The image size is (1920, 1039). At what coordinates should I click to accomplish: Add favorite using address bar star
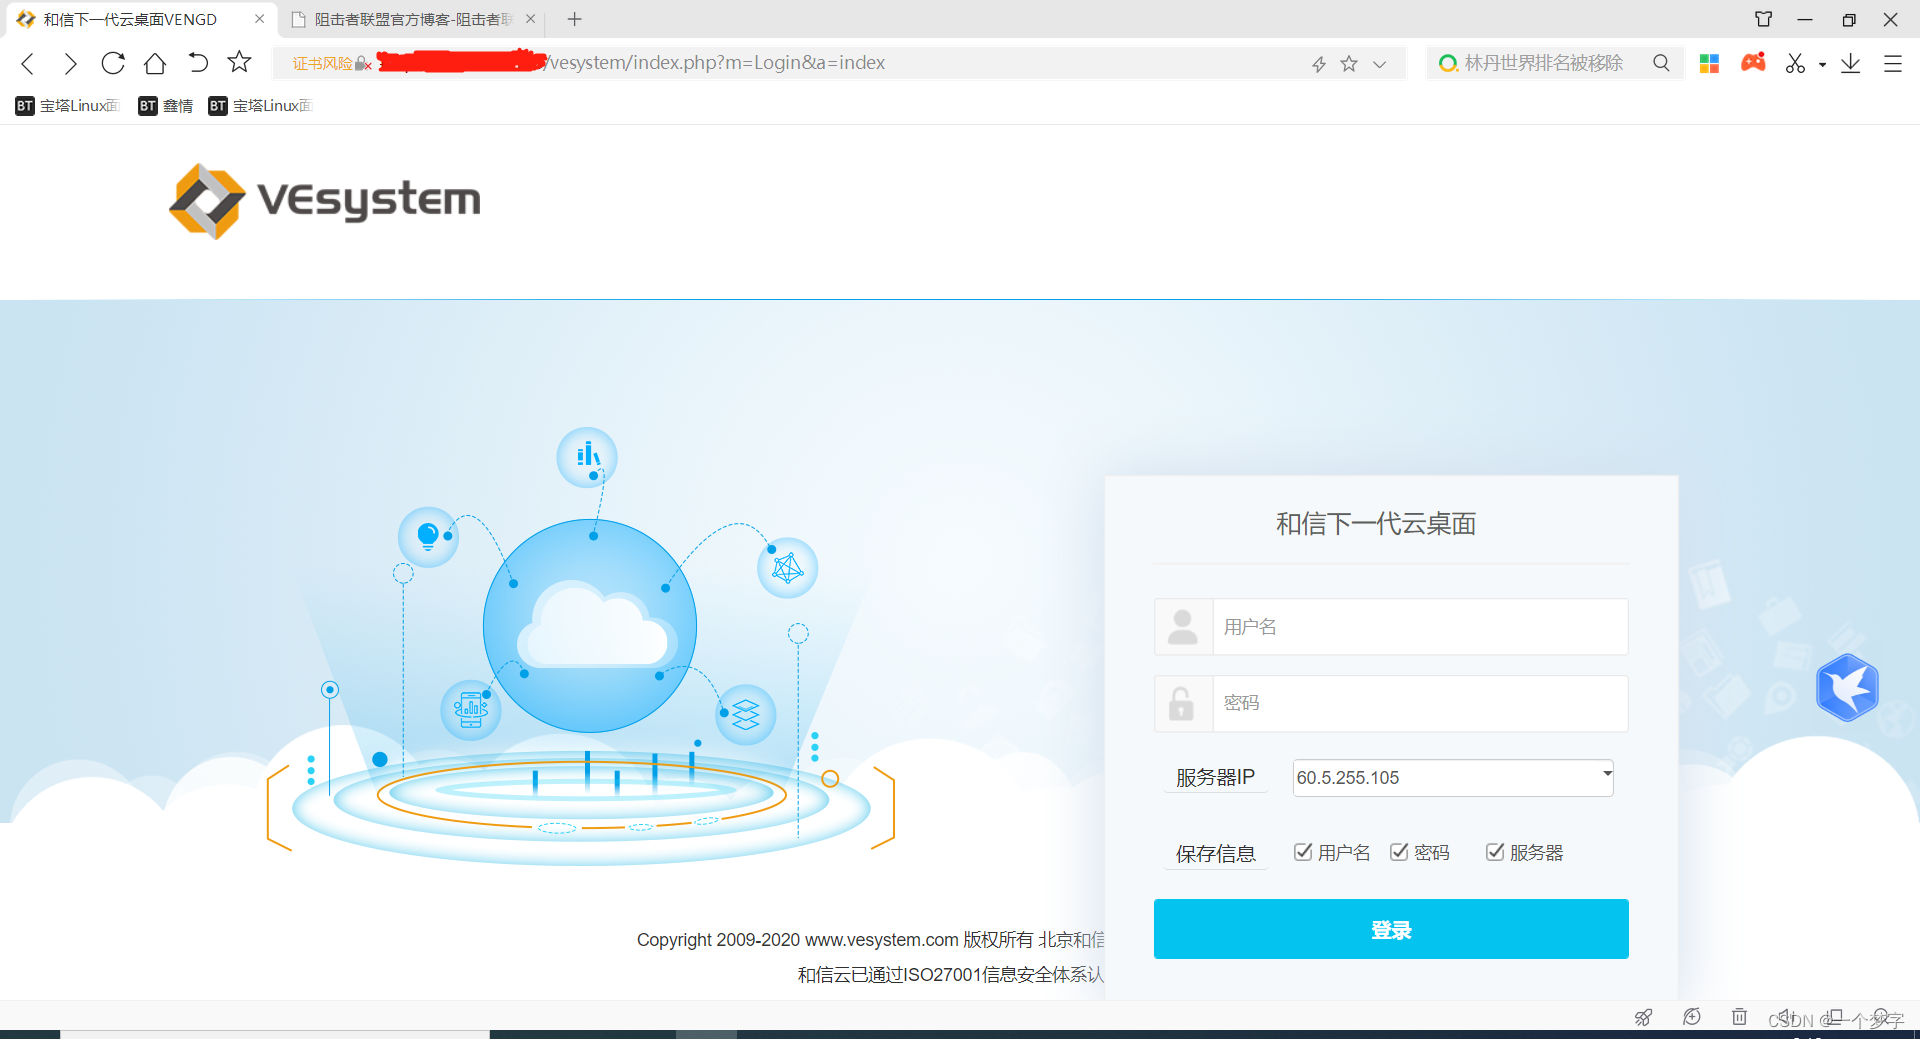1349,64
